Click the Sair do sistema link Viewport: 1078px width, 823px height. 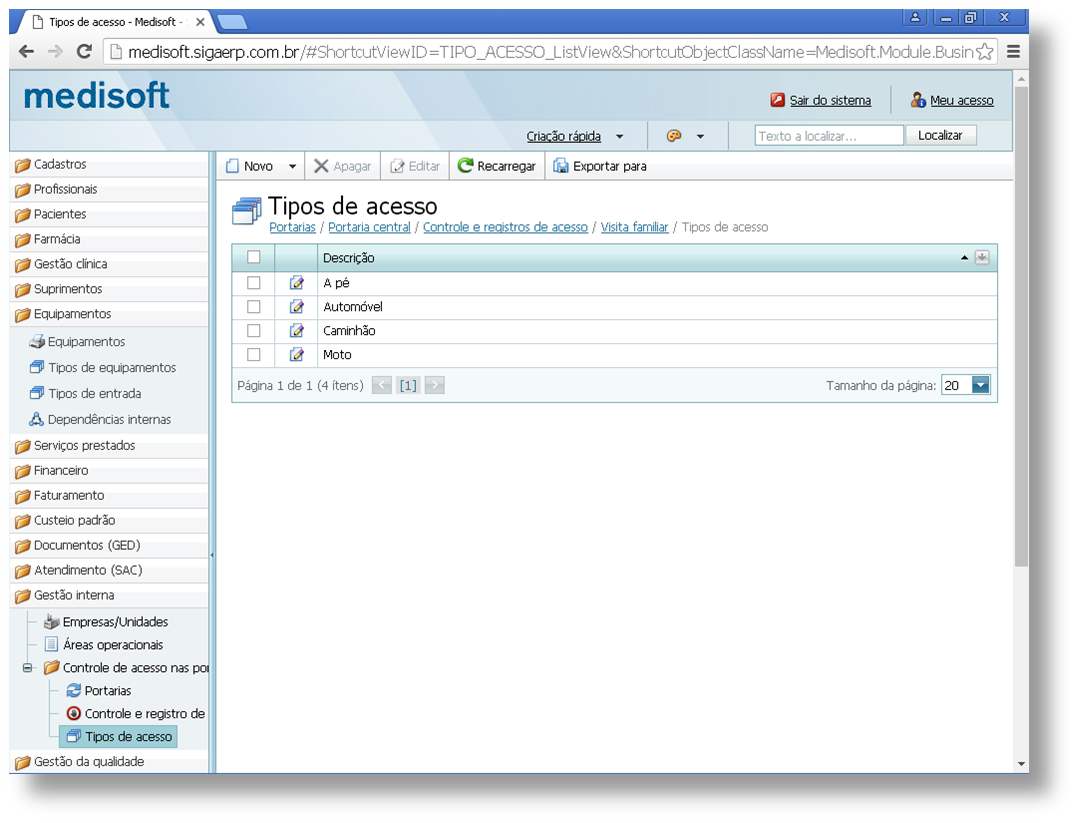click(x=830, y=100)
